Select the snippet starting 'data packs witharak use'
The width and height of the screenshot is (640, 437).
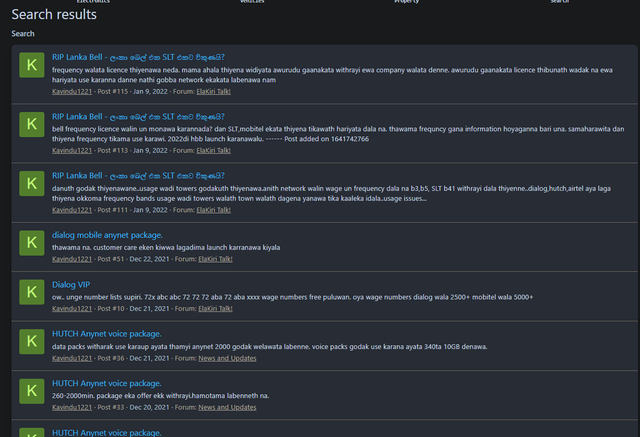click(x=269, y=347)
